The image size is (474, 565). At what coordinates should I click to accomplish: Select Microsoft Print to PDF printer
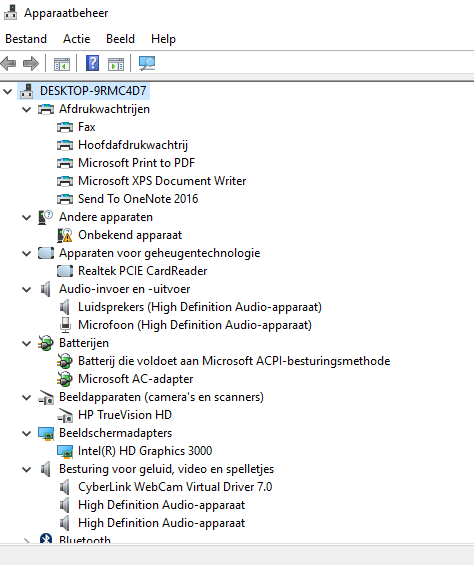[136, 163]
